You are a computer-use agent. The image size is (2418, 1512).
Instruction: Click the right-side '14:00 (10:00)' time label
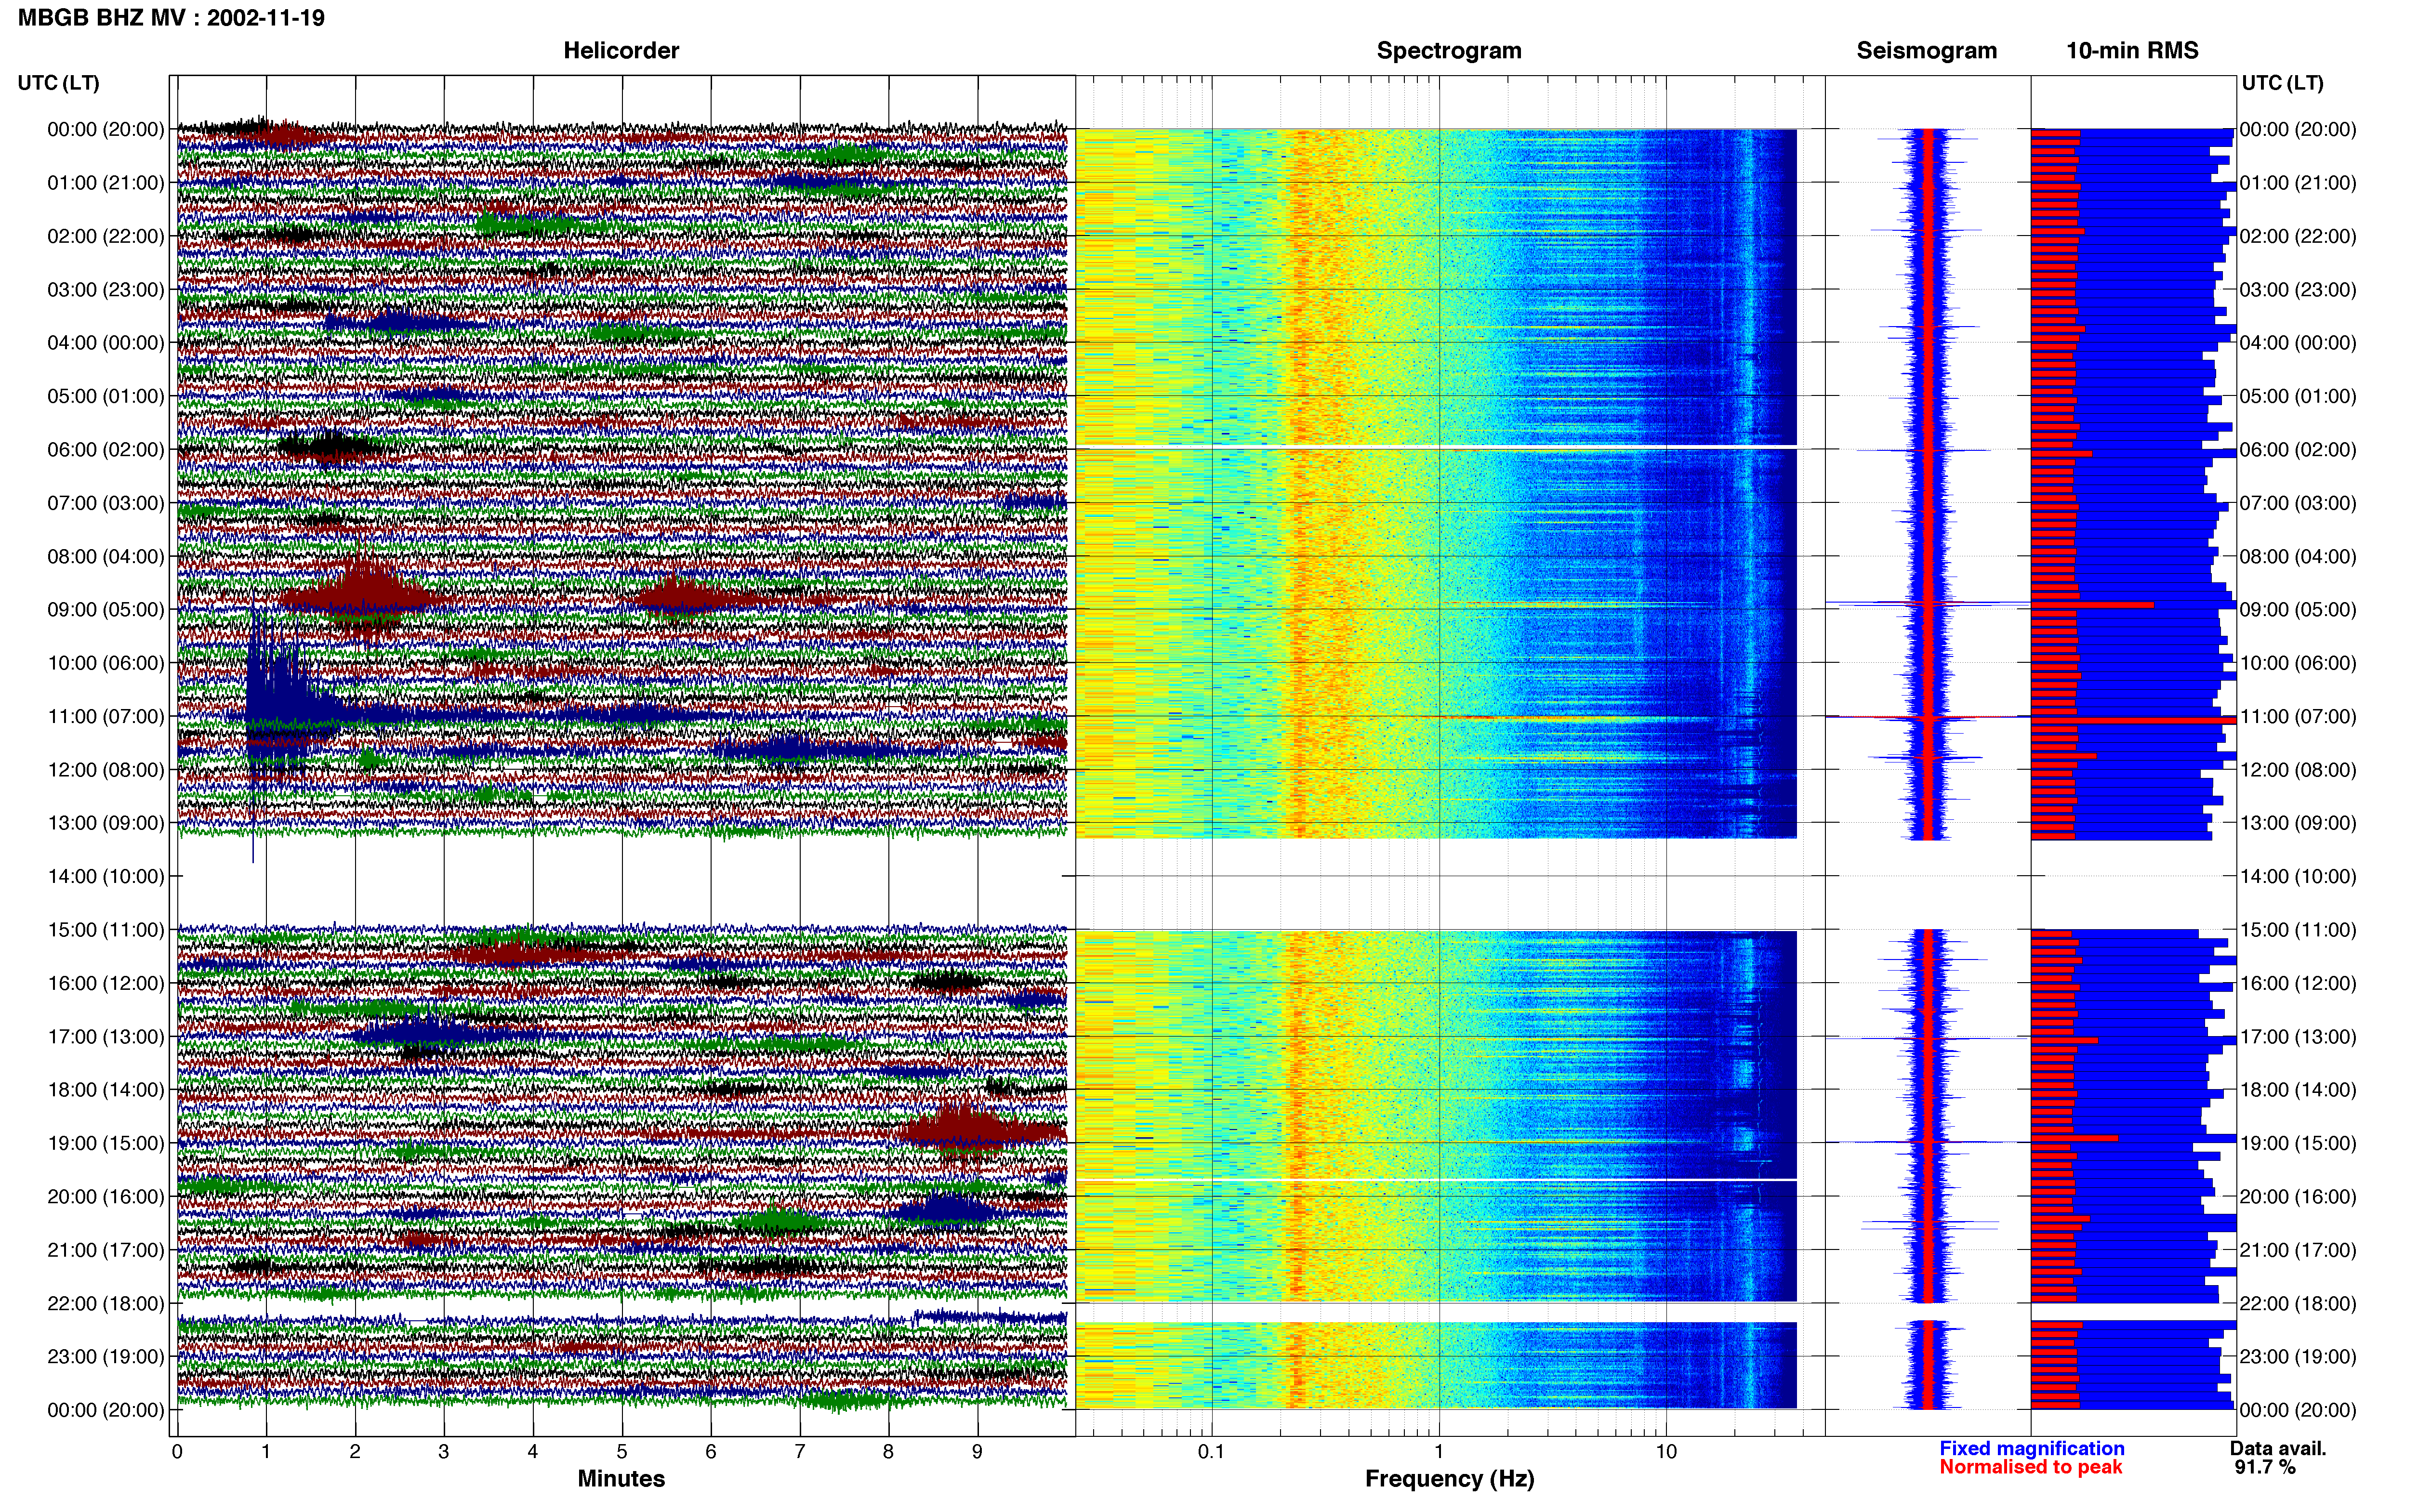(2298, 876)
